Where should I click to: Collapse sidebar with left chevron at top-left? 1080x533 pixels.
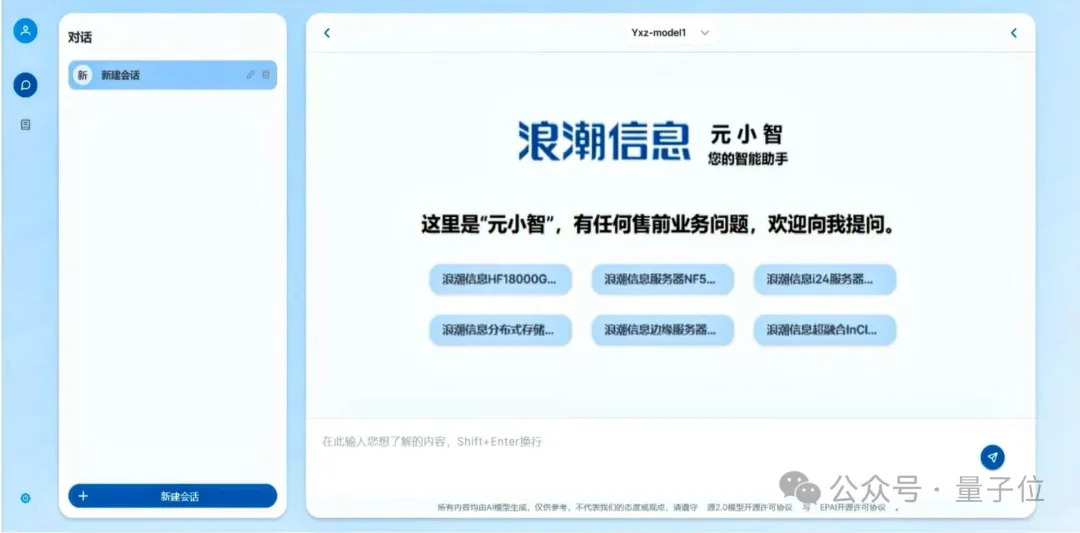(x=326, y=33)
